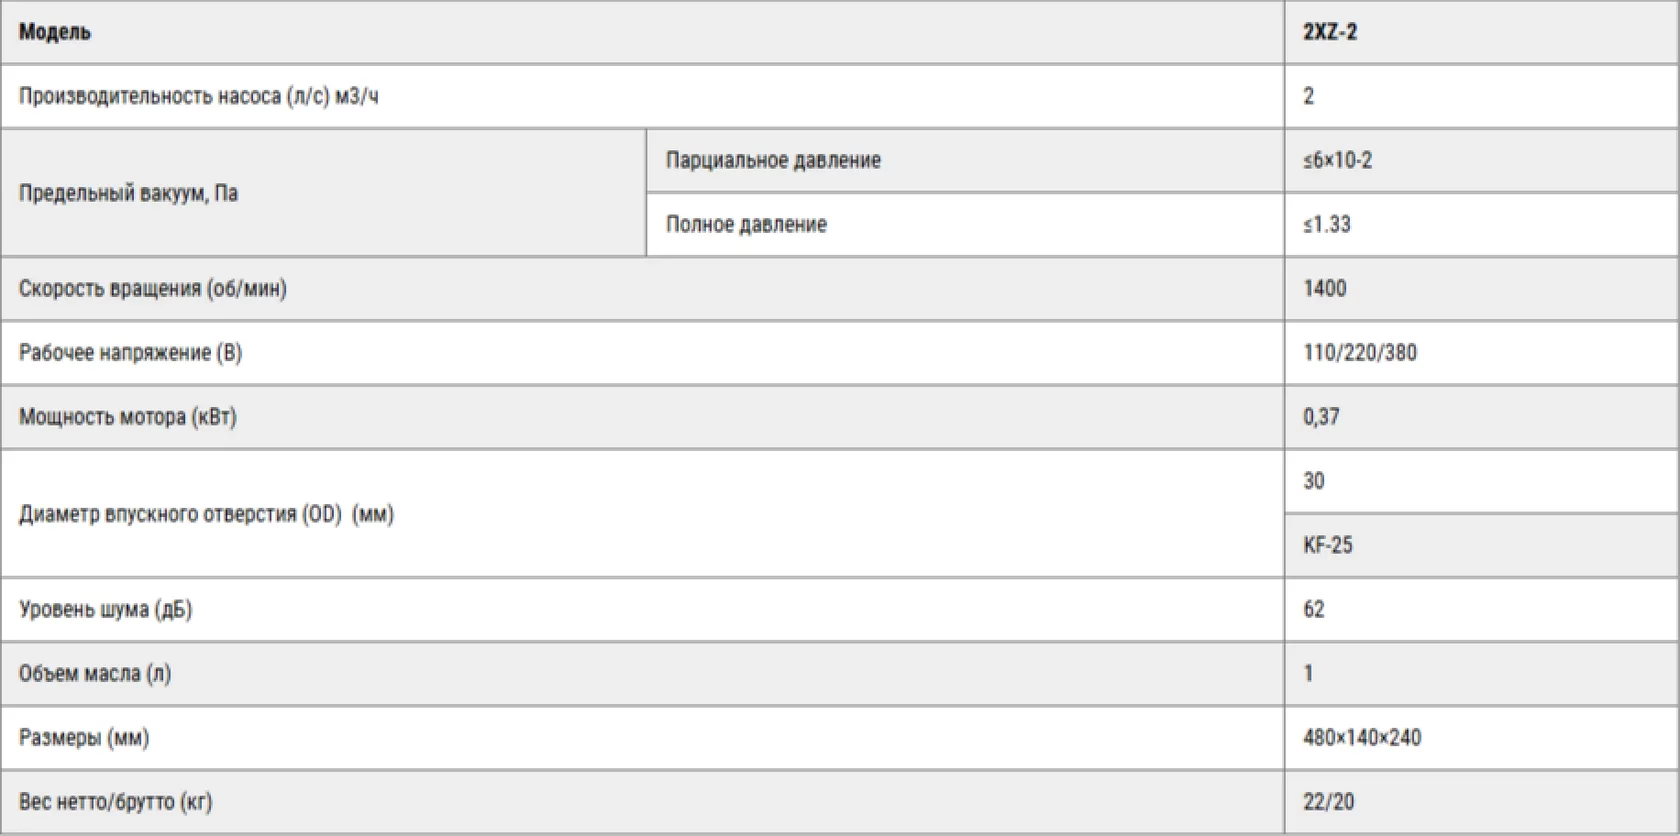Select the 1400 rotation speed value

click(1324, 289)
